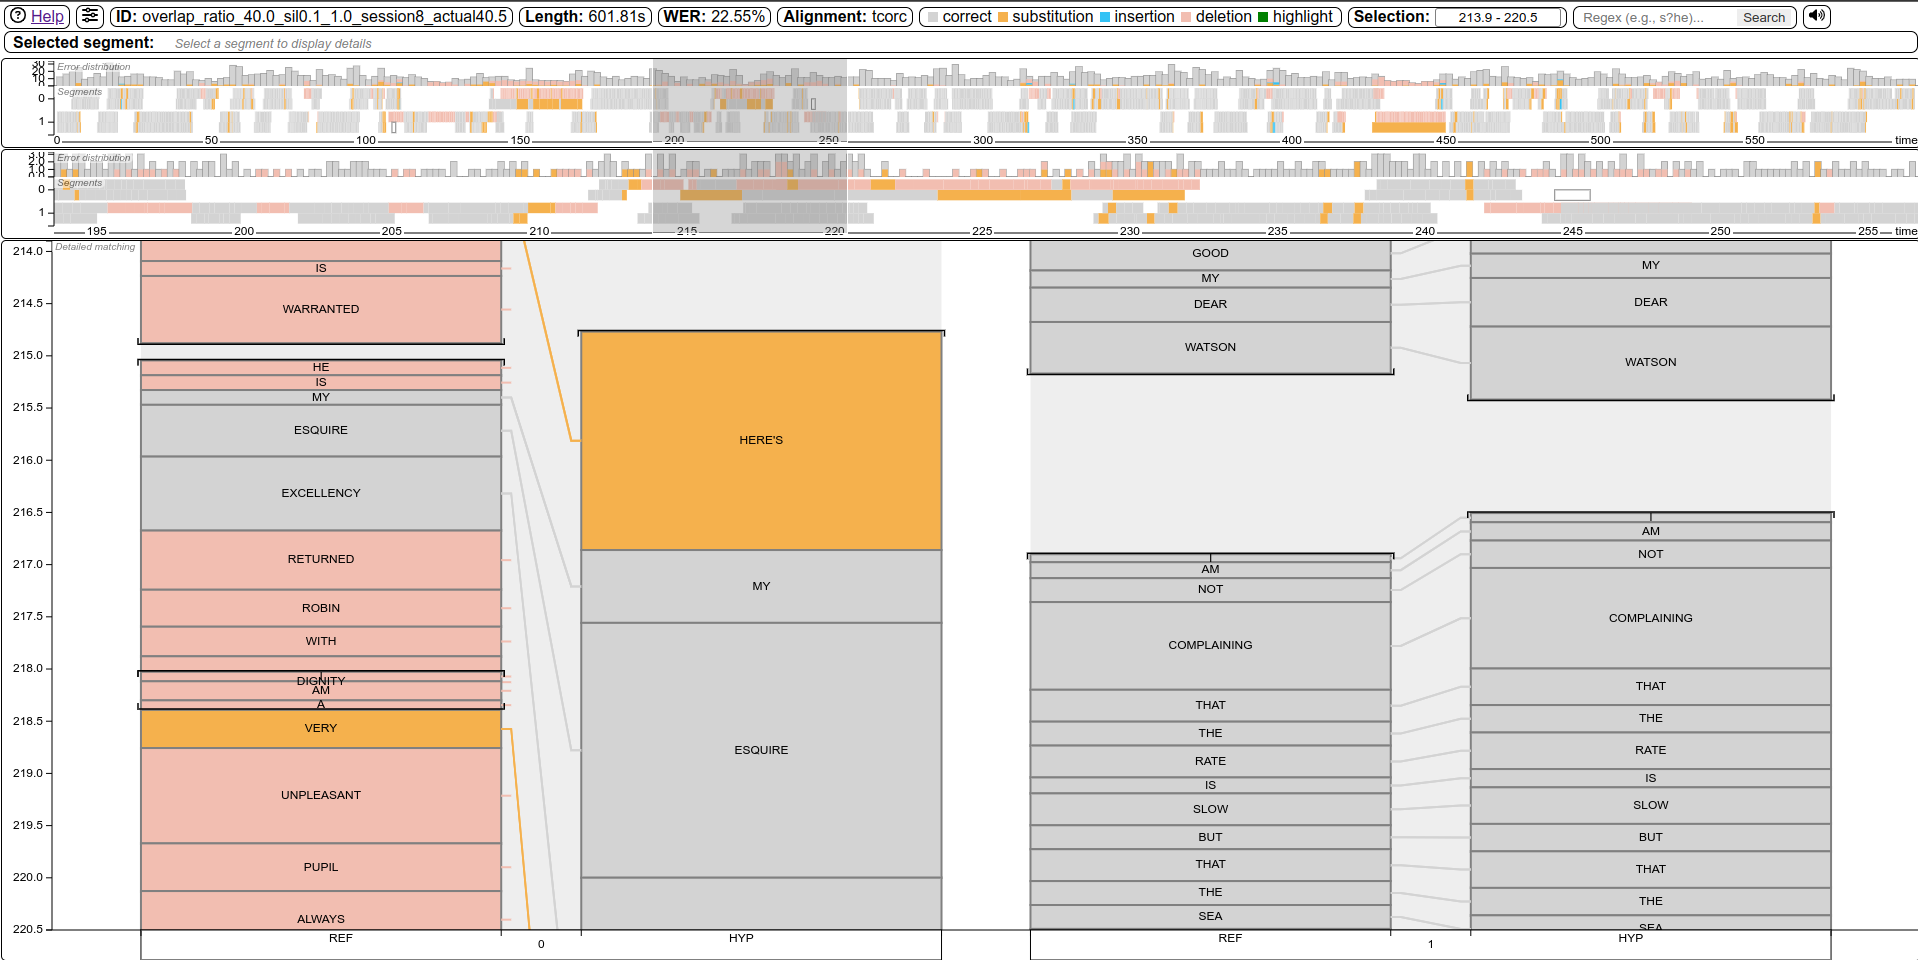Select the SLOW reference word
Screen dimensions: 1918x960
coord(1210,809)
